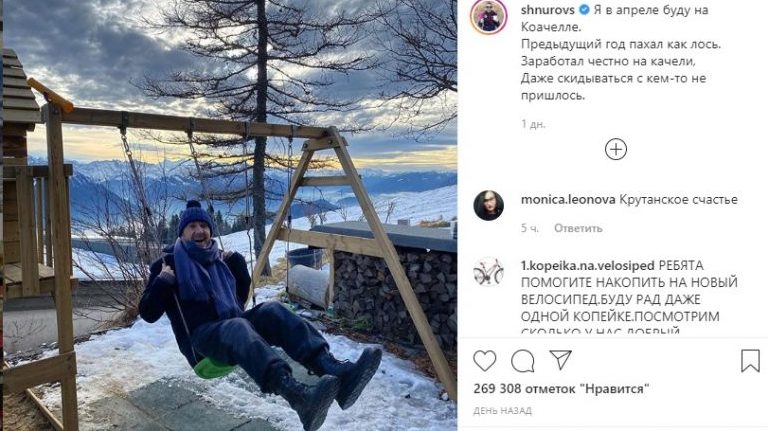
Task: Click the swing photo of the post
Action: (x=230, y=216)
